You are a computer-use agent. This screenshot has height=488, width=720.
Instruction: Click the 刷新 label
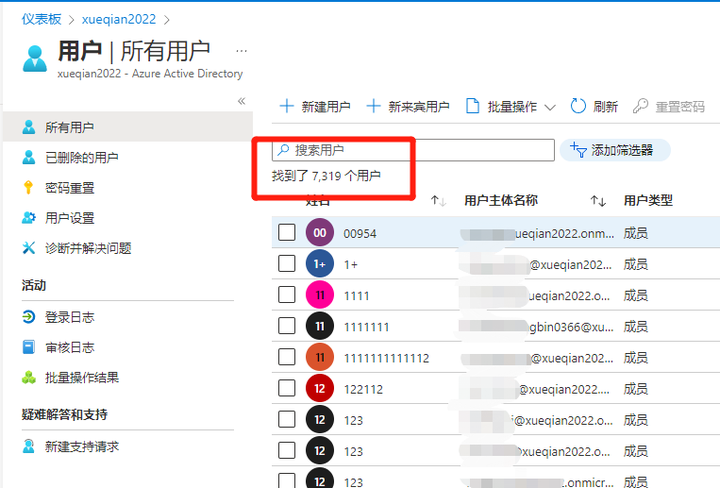605,107
